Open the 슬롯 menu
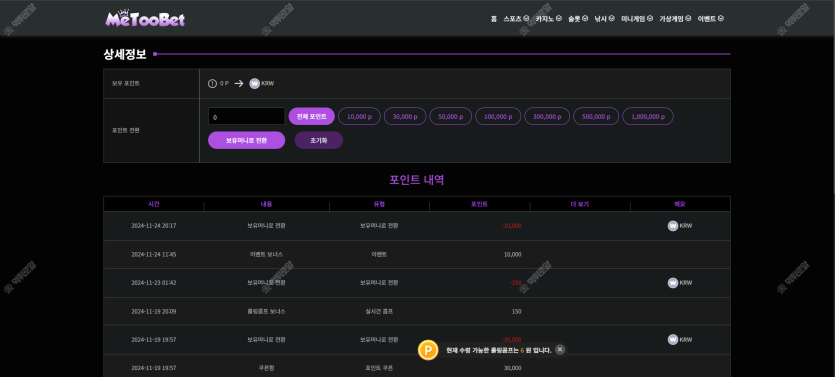The width and height of the screenshot is (835, 377). click(x=574, y=19)
